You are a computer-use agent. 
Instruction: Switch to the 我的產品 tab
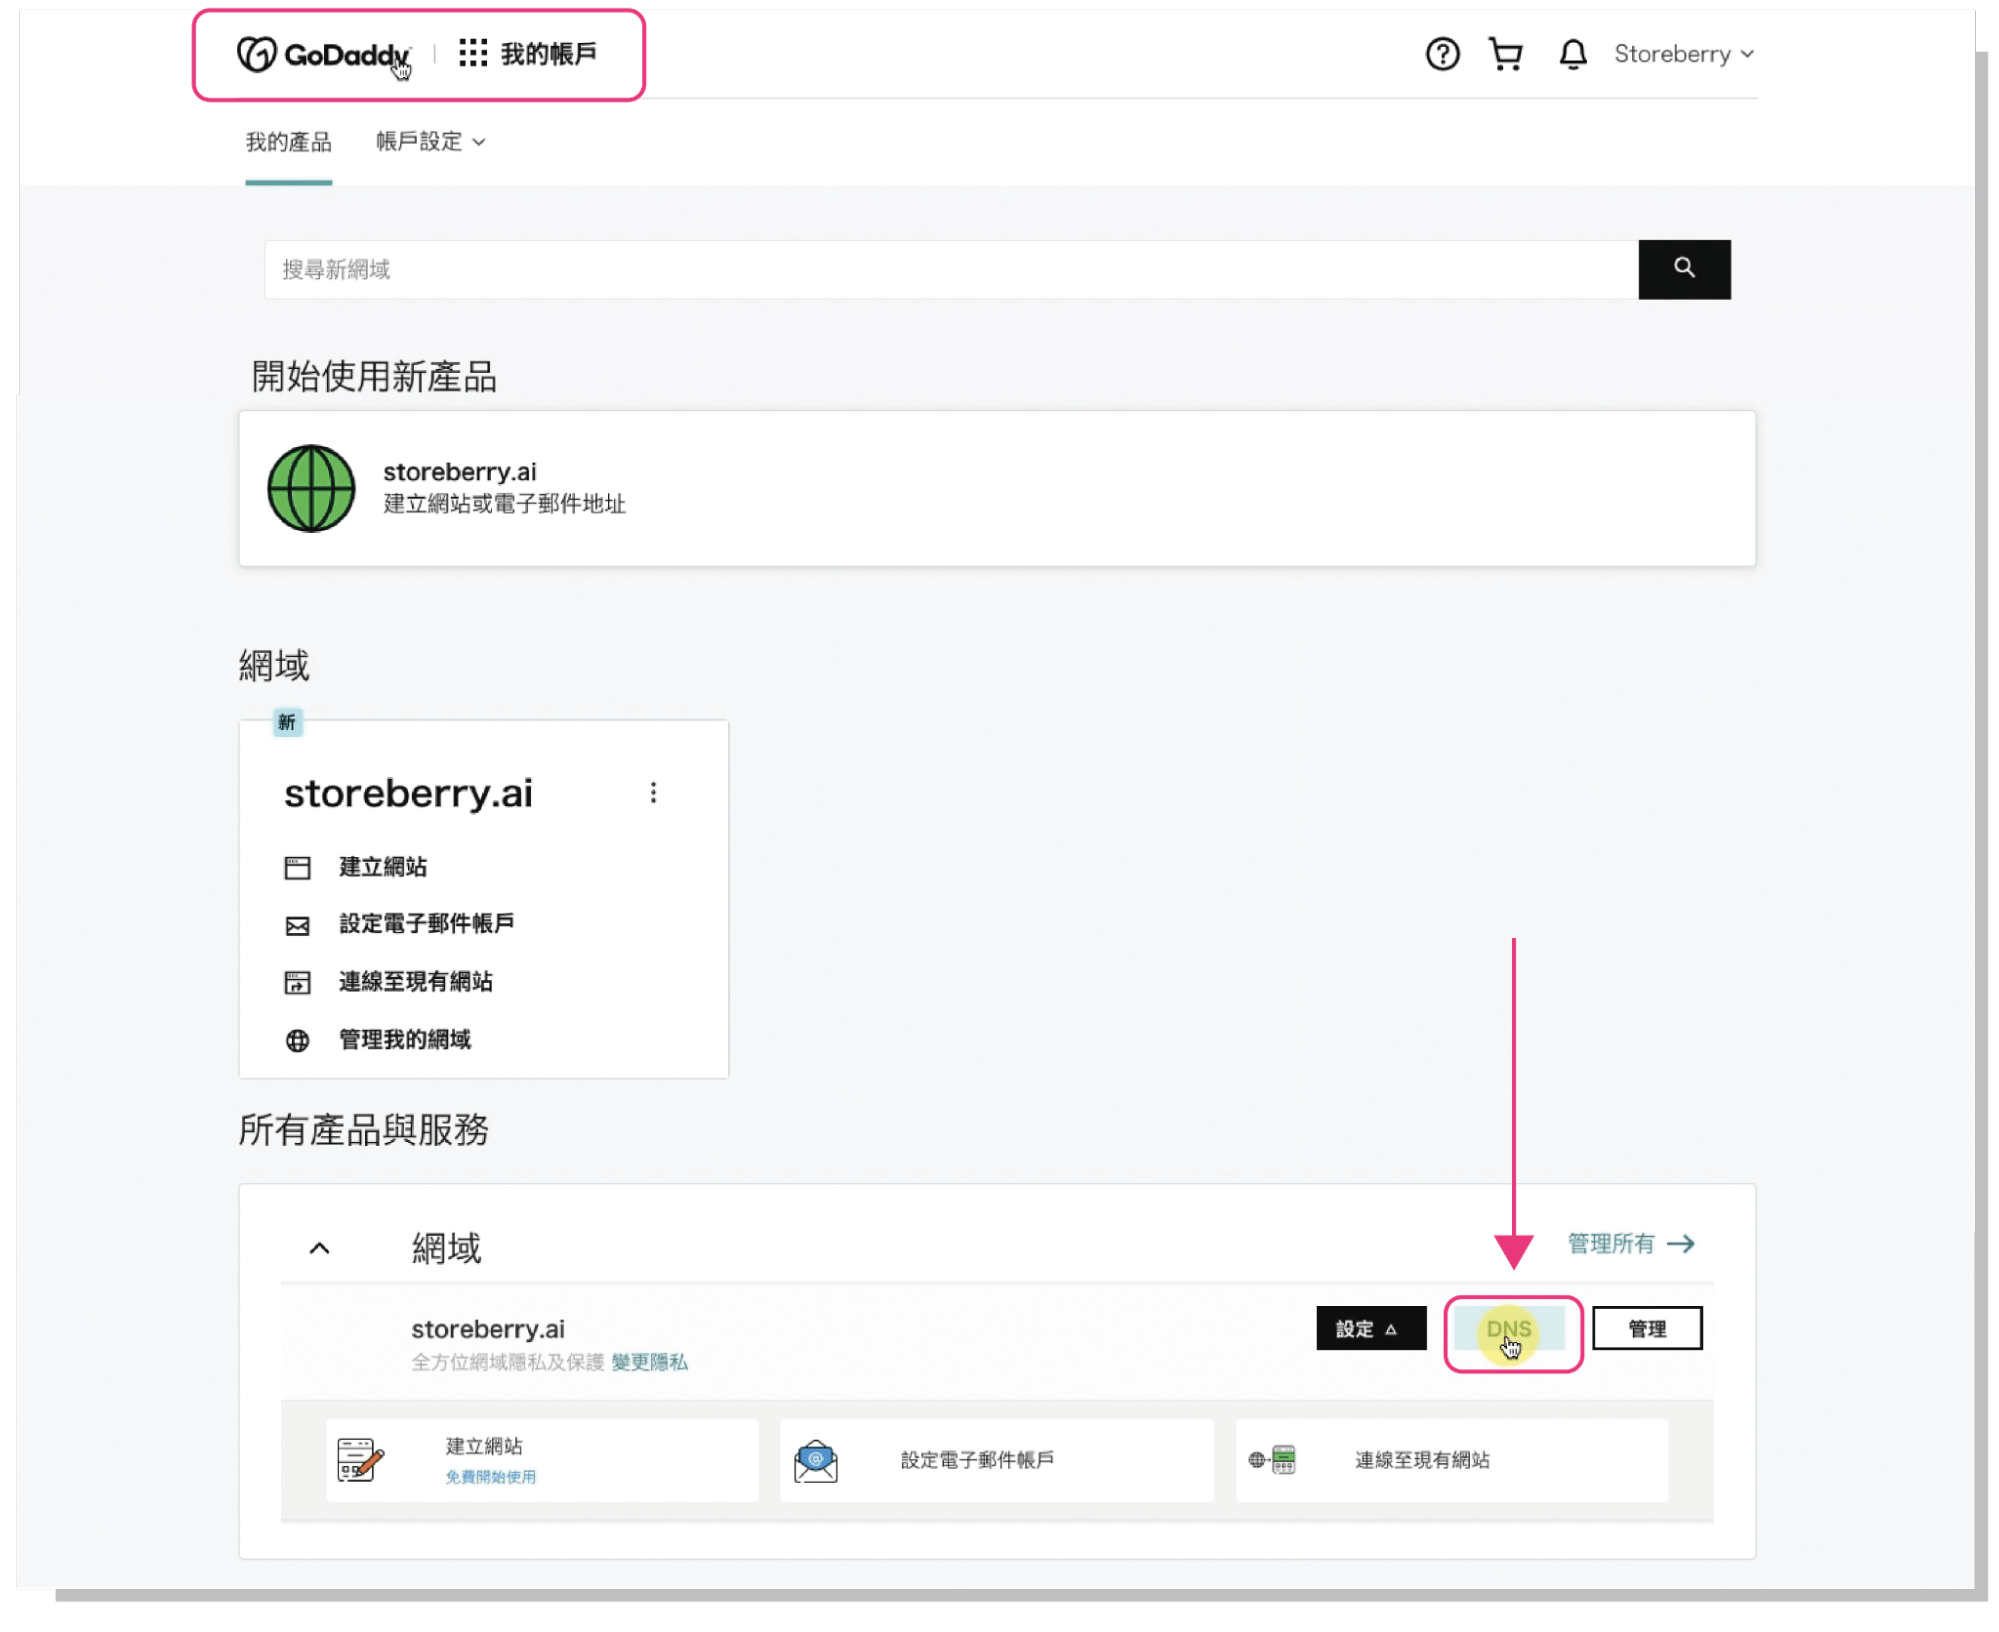click(x=288, y=142)
